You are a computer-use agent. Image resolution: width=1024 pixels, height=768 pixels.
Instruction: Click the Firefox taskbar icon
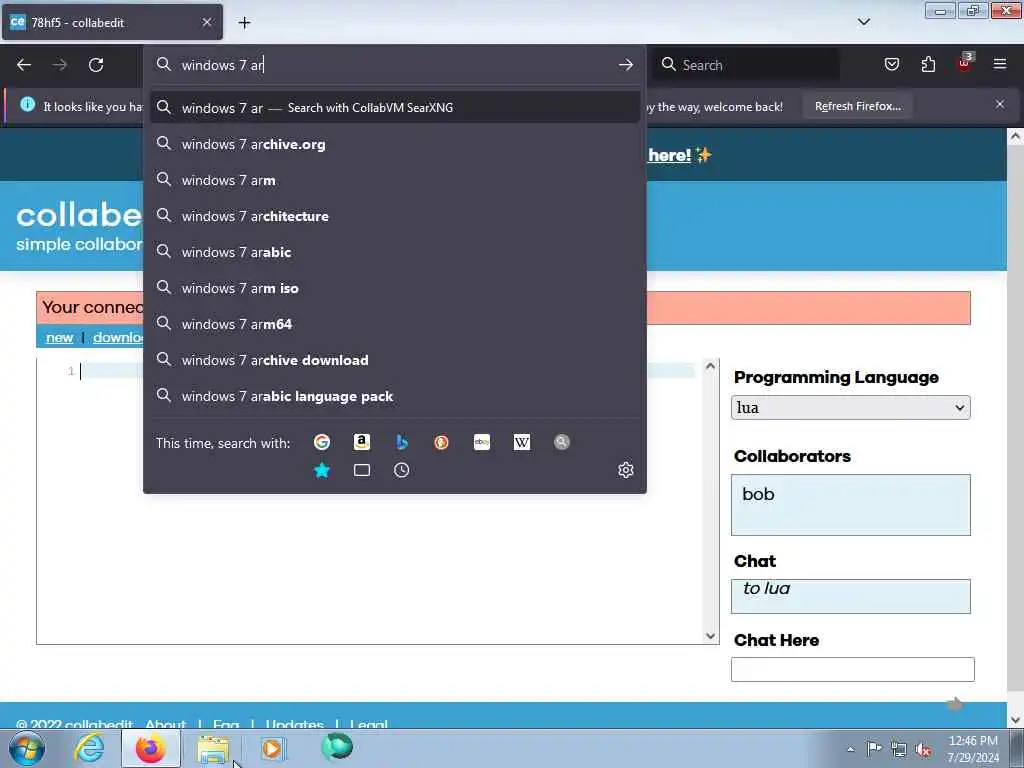coord(150,749)
